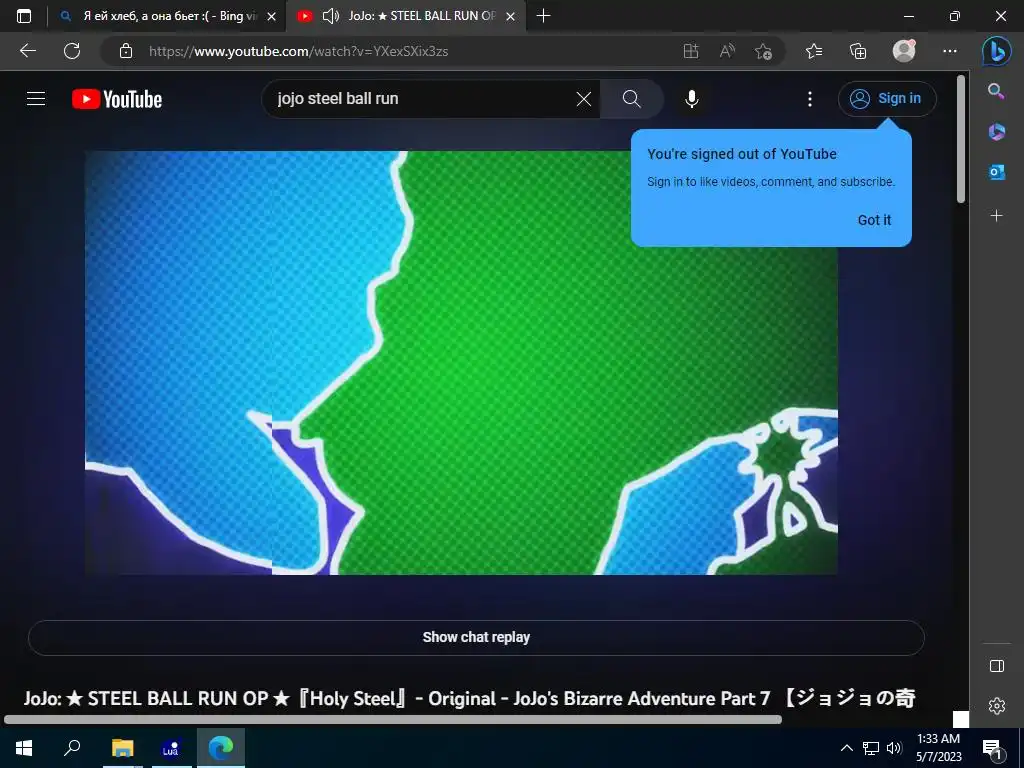Open the Windows Start menu
1024x768 pixels.
pyautogui.click(x=24, y=748)
